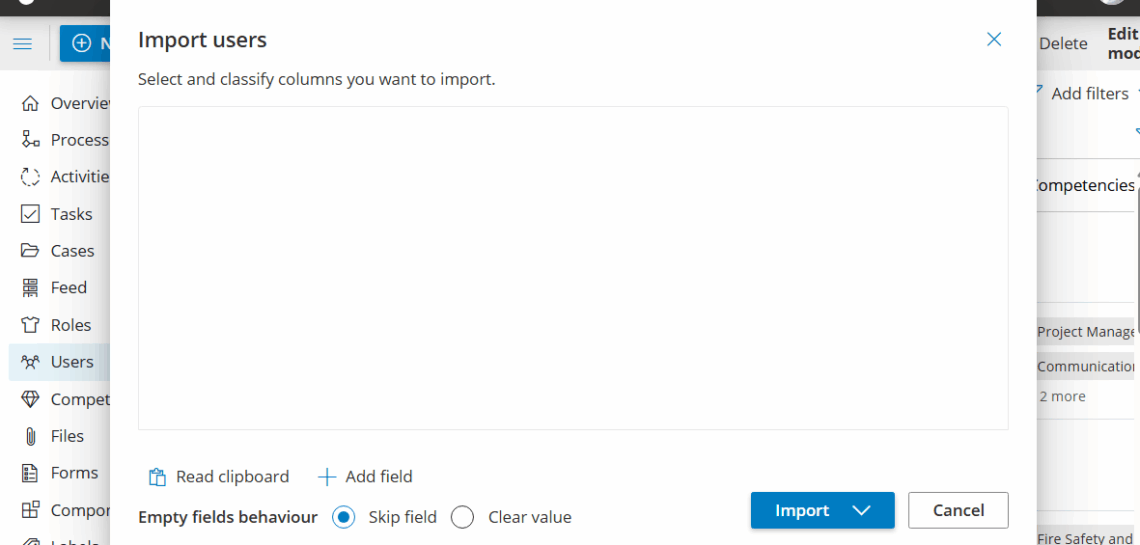
Task: Expand the 2 more competencies link
Action: click(1062, 397)
